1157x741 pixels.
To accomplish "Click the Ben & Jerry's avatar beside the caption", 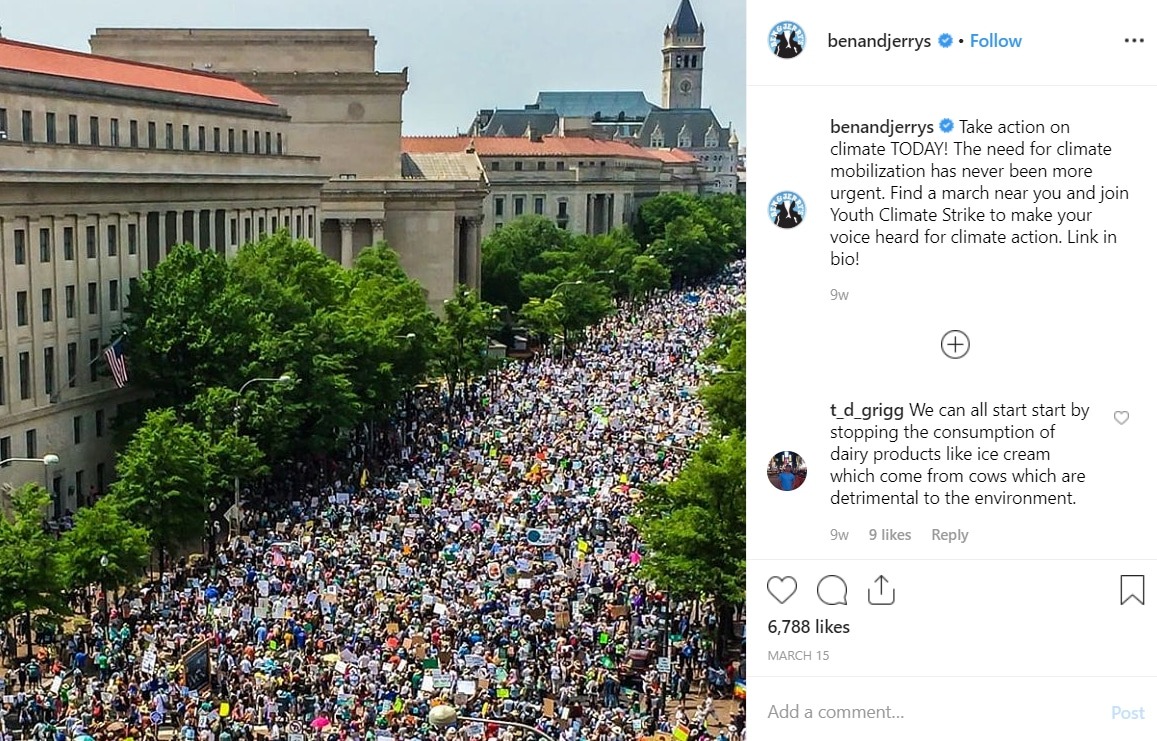I will pyautogui.click(x=787, y=210).
